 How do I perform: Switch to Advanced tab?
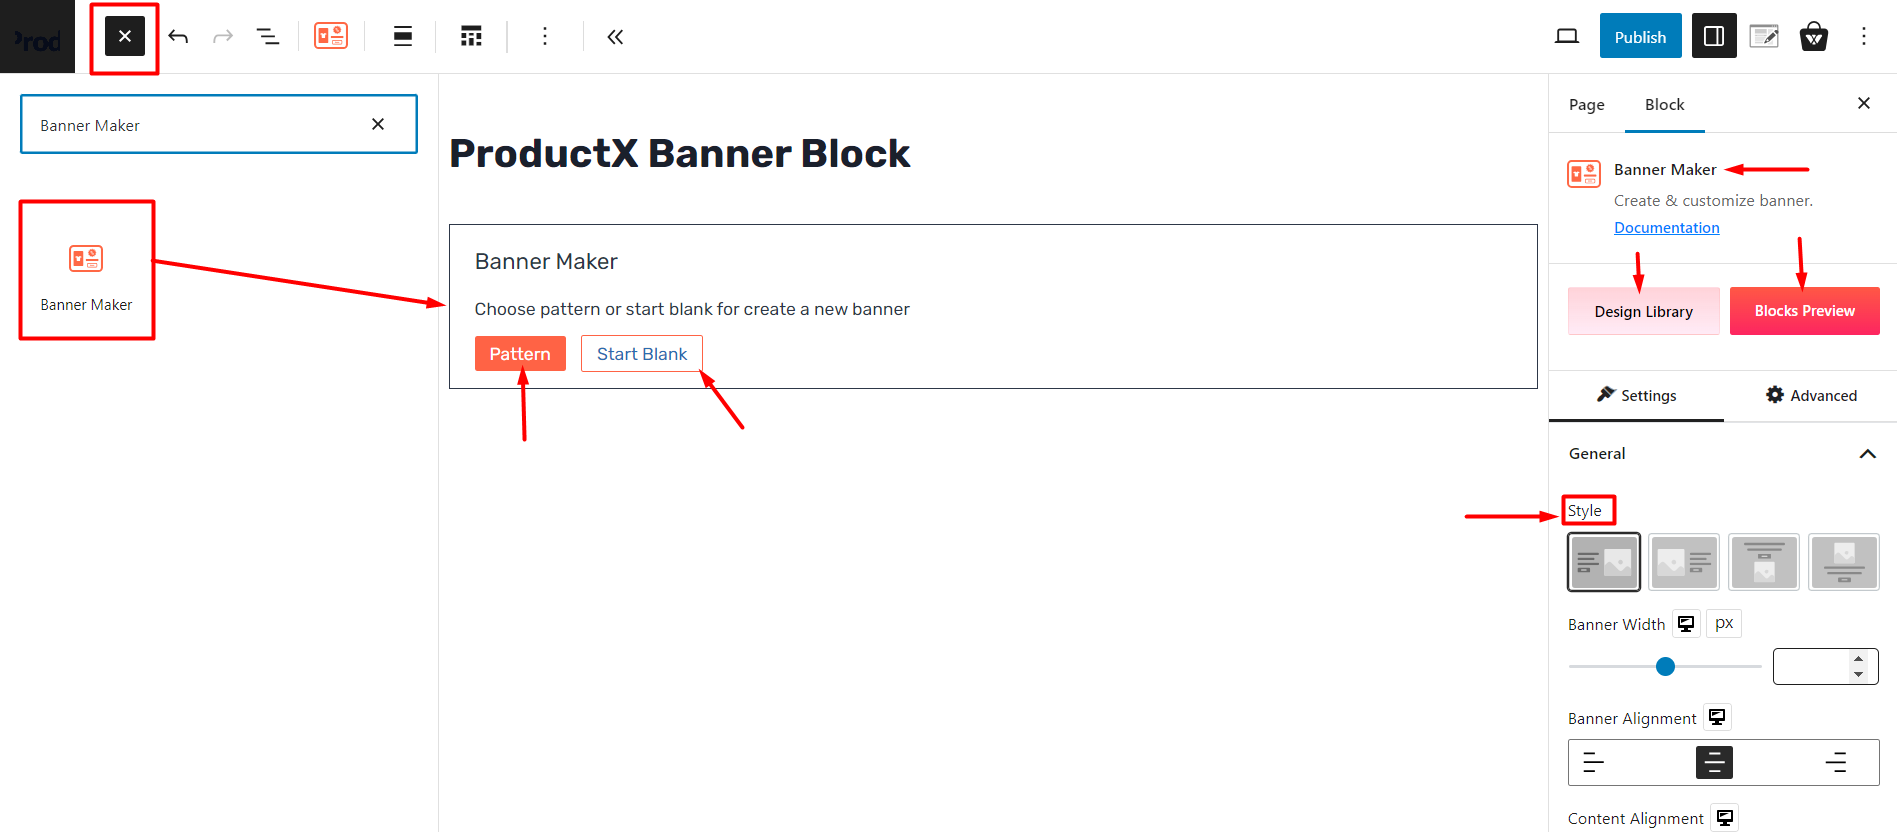(x=1811, y=395)
